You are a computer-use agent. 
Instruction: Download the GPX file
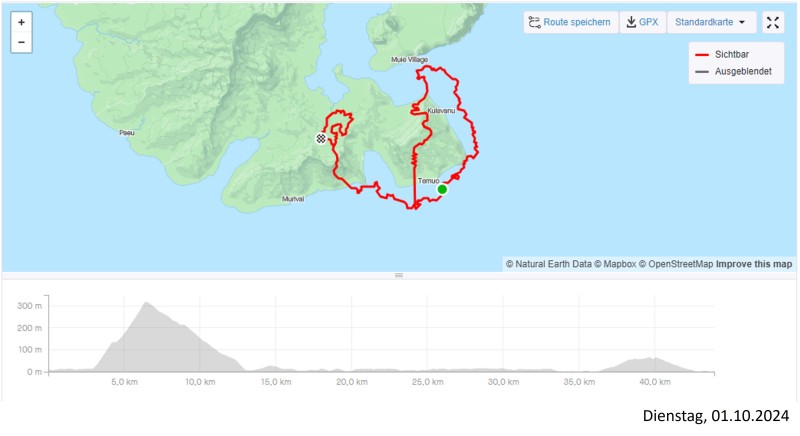coord(642,22)
